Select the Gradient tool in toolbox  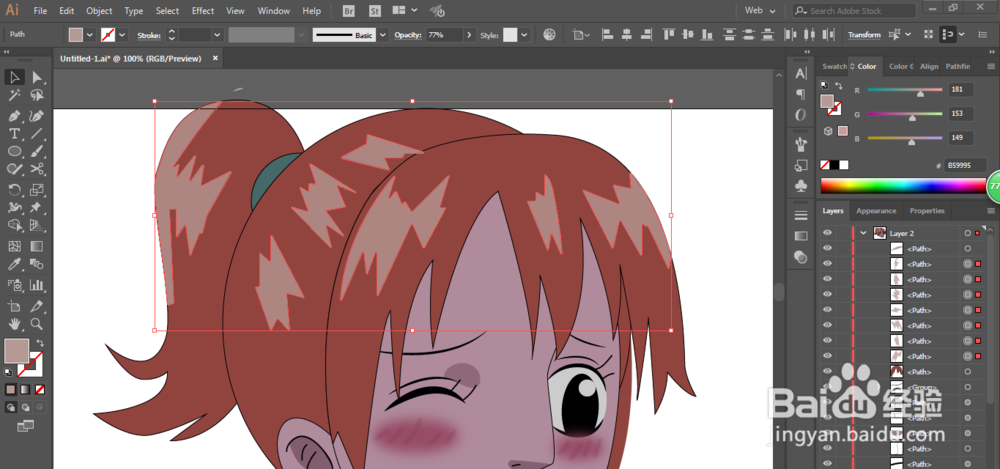pyautogui.click(x=37, y=246)
